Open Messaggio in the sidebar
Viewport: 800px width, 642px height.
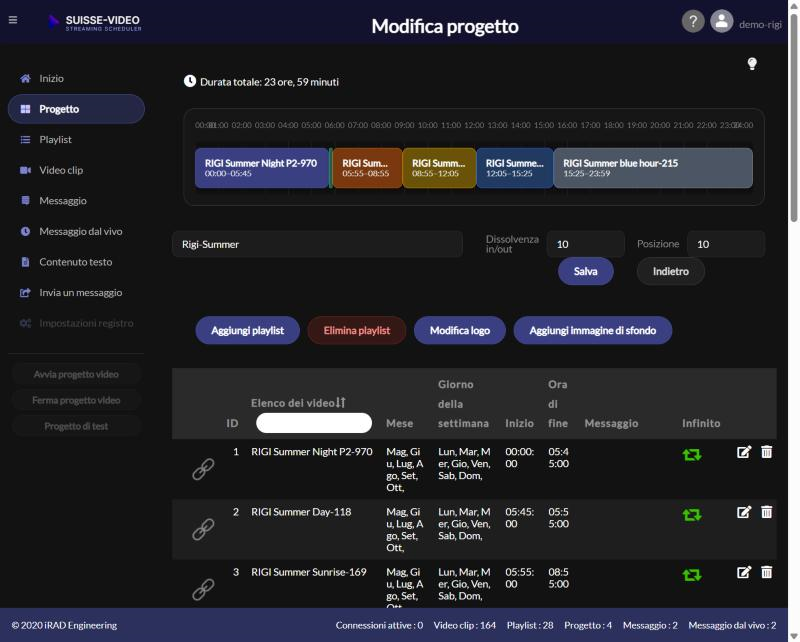point(77,201)
